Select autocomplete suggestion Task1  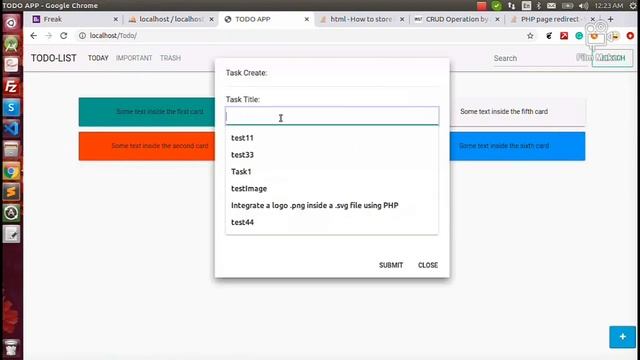(332, 171)
